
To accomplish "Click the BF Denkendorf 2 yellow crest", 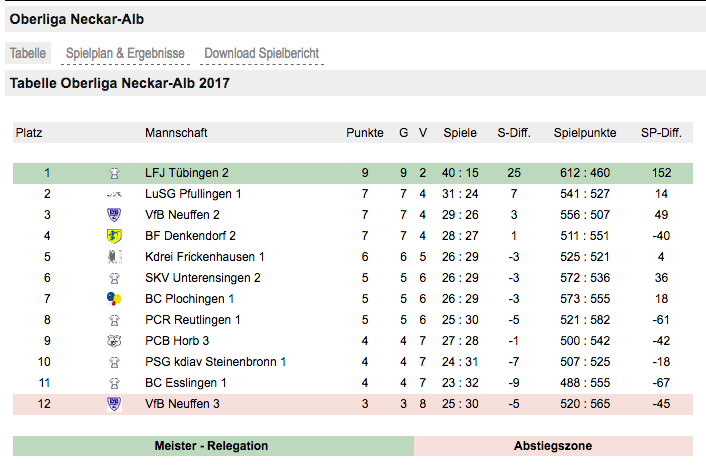I will coord(114,236).
